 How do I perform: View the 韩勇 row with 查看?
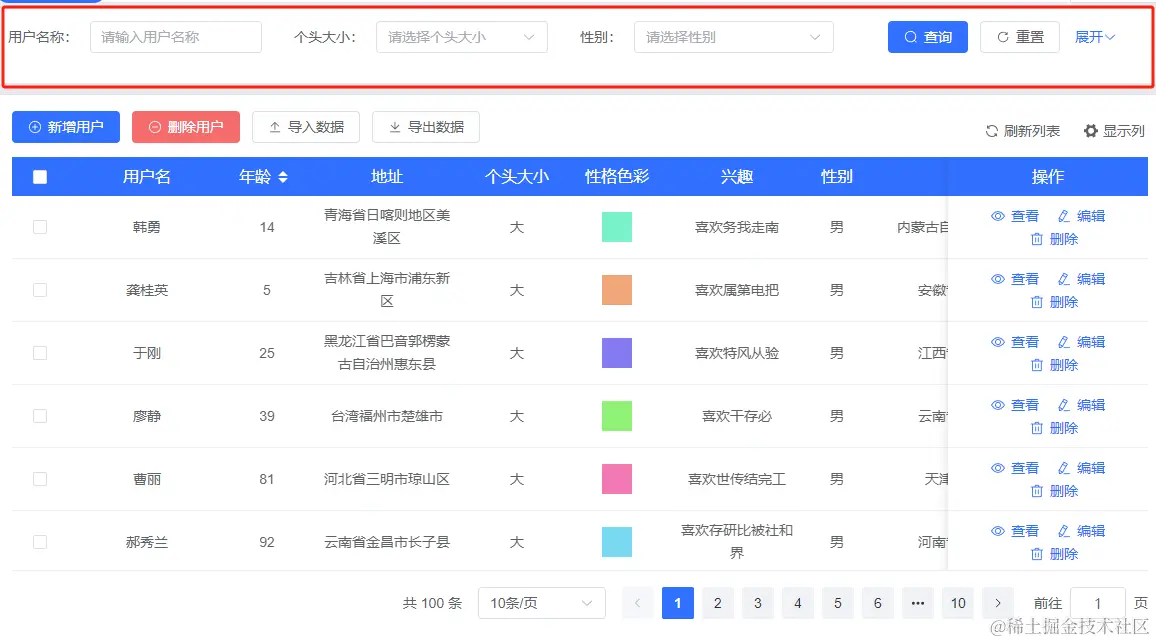coord(1015,216)
